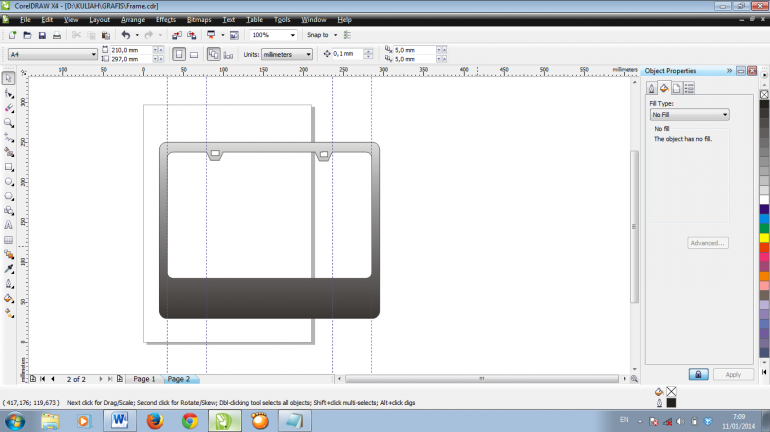770x432 pixels.
Task: Select the Text tool
Action: pyautogui.click(x=8, y=225)
